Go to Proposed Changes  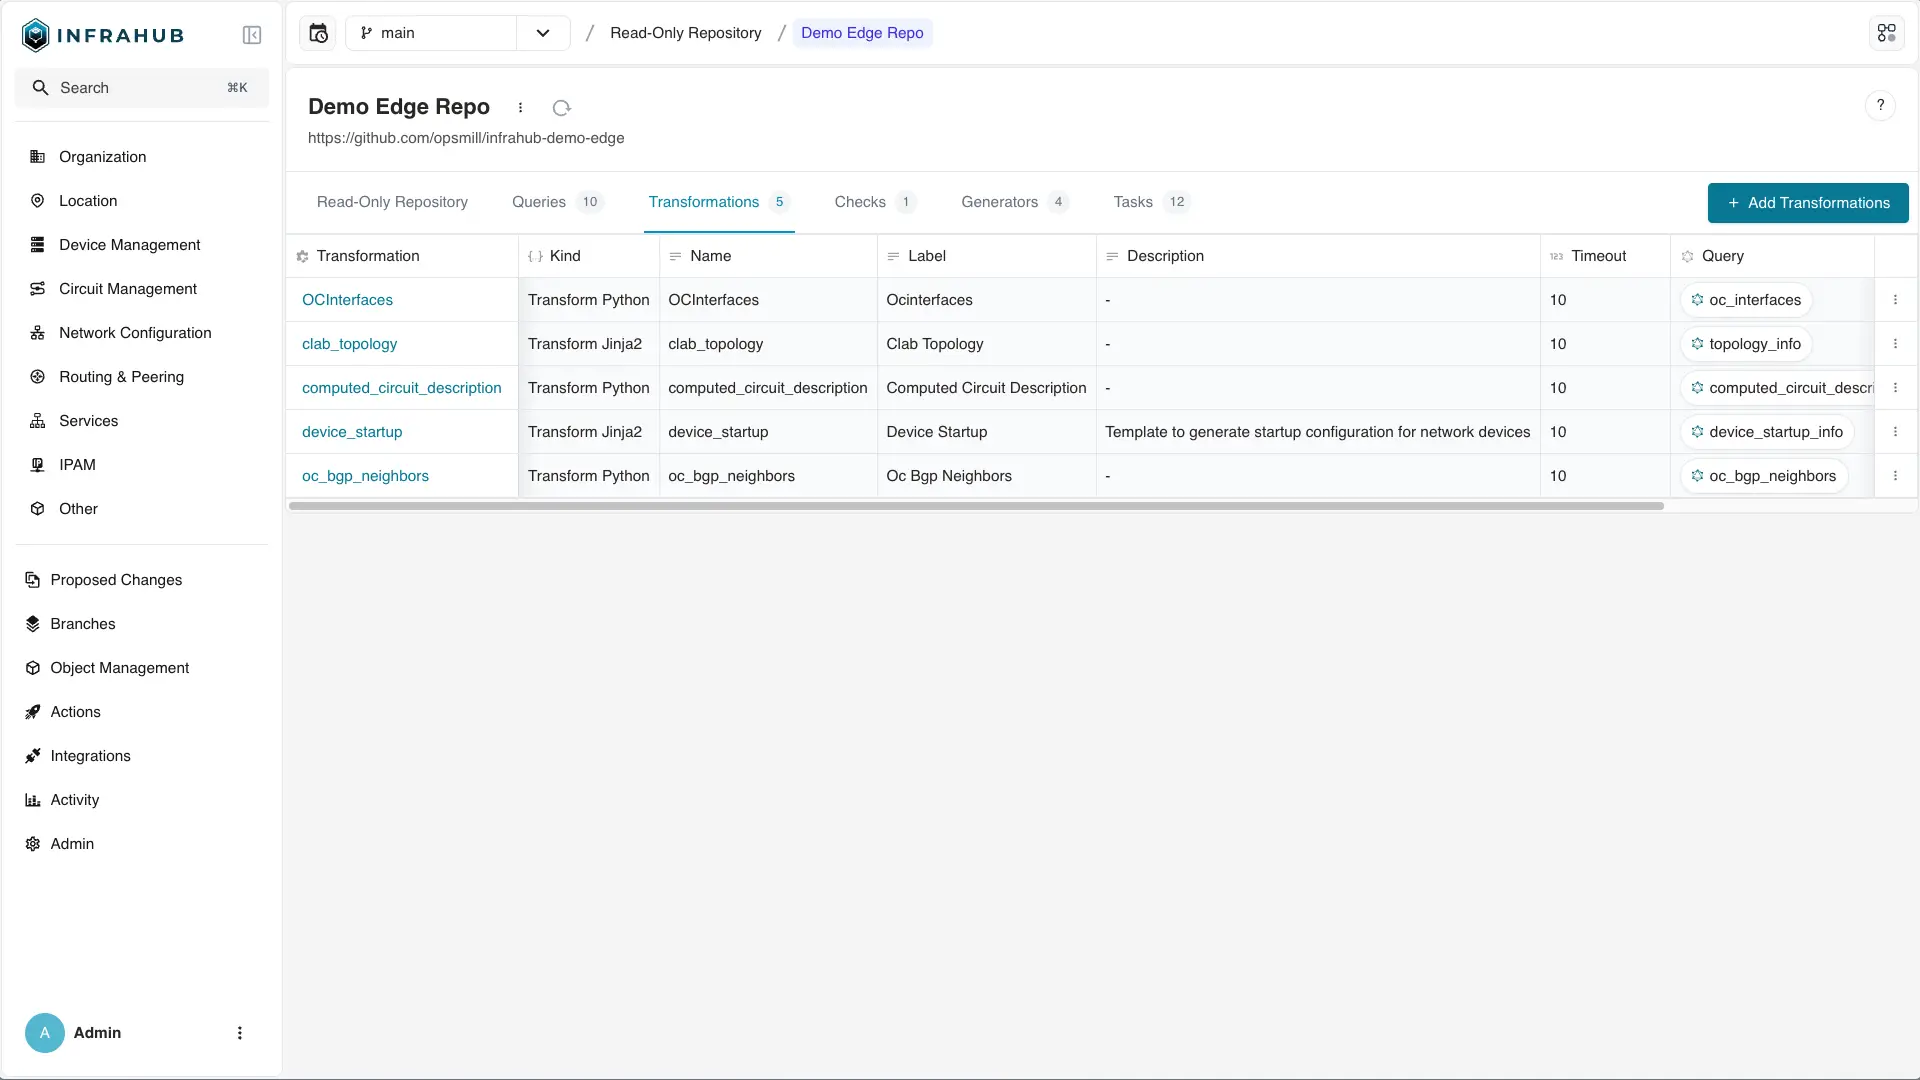[142, 580]
